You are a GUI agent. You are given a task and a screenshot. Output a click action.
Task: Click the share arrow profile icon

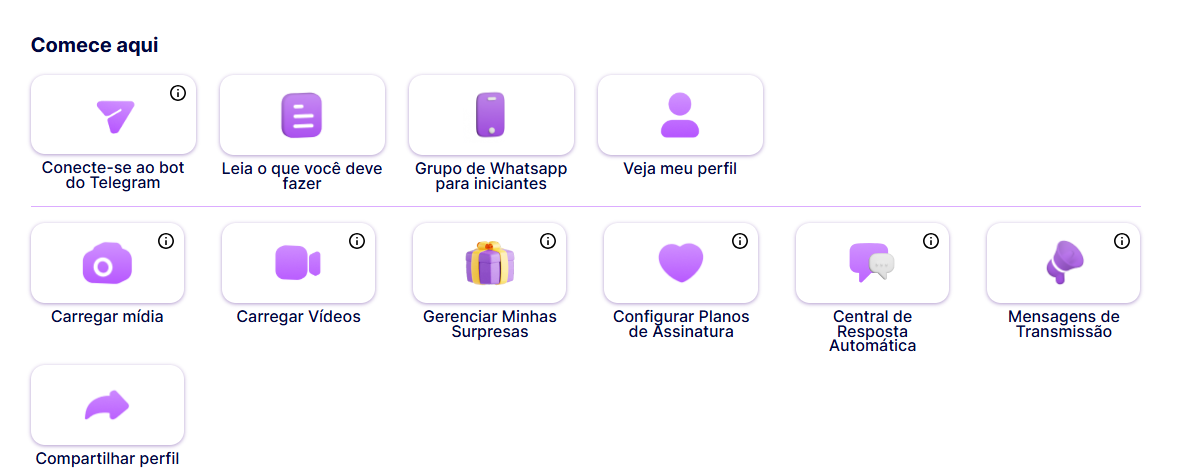click(x=107, y=405)
